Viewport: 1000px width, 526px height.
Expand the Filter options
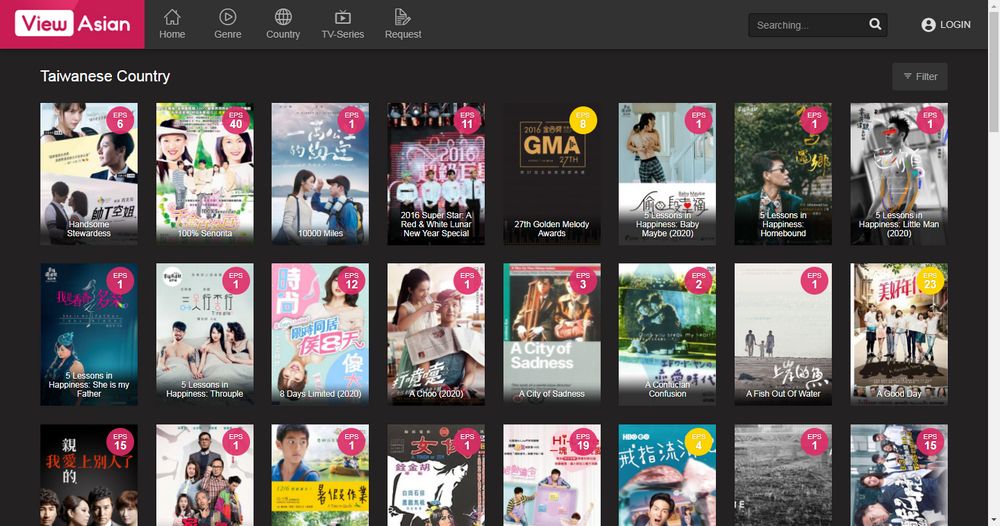(919, 76)
